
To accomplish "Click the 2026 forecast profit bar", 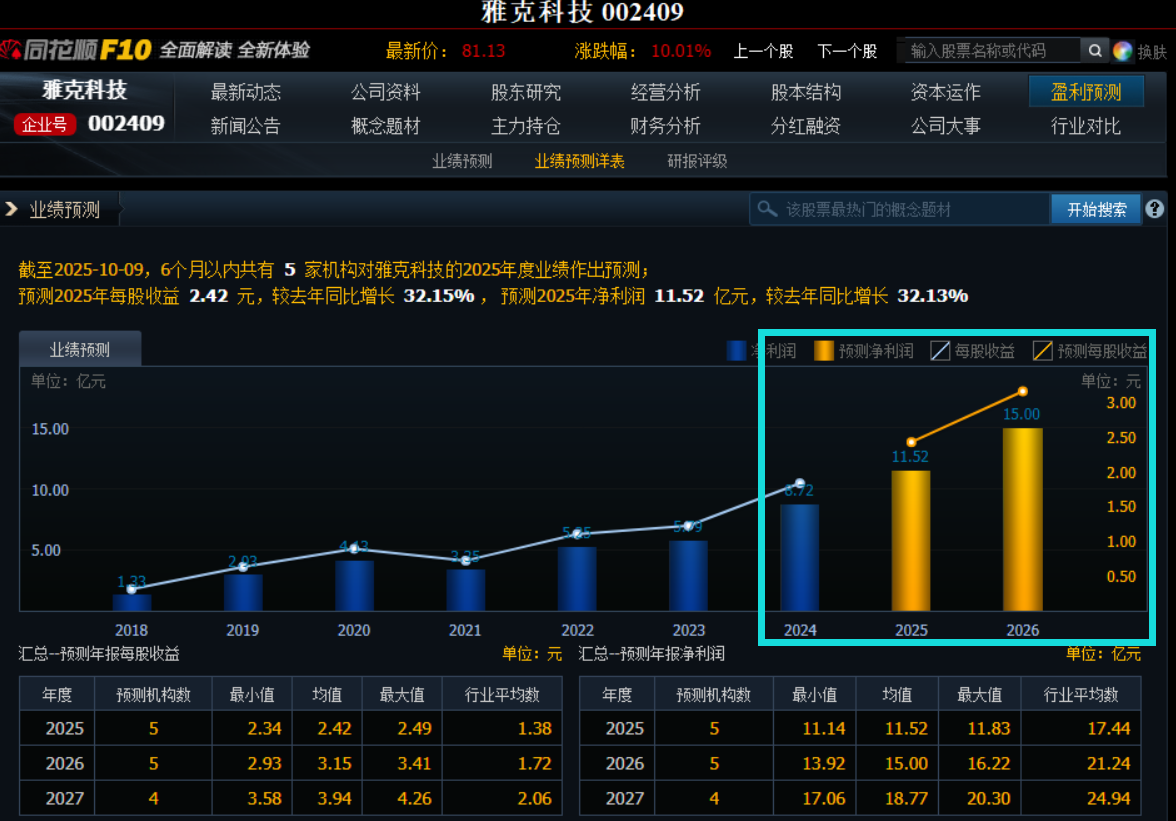I will tap(1022, 520).
